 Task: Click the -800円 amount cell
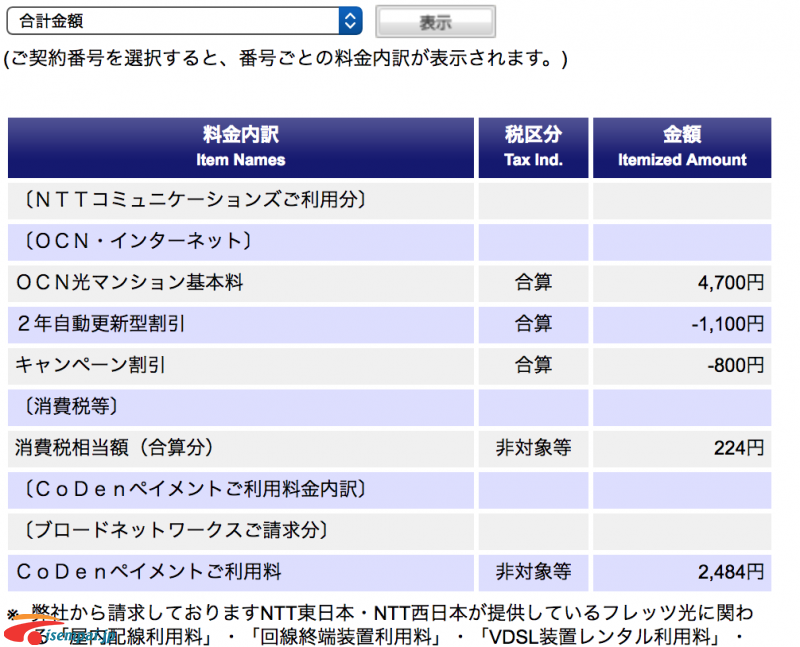[735, 365]
